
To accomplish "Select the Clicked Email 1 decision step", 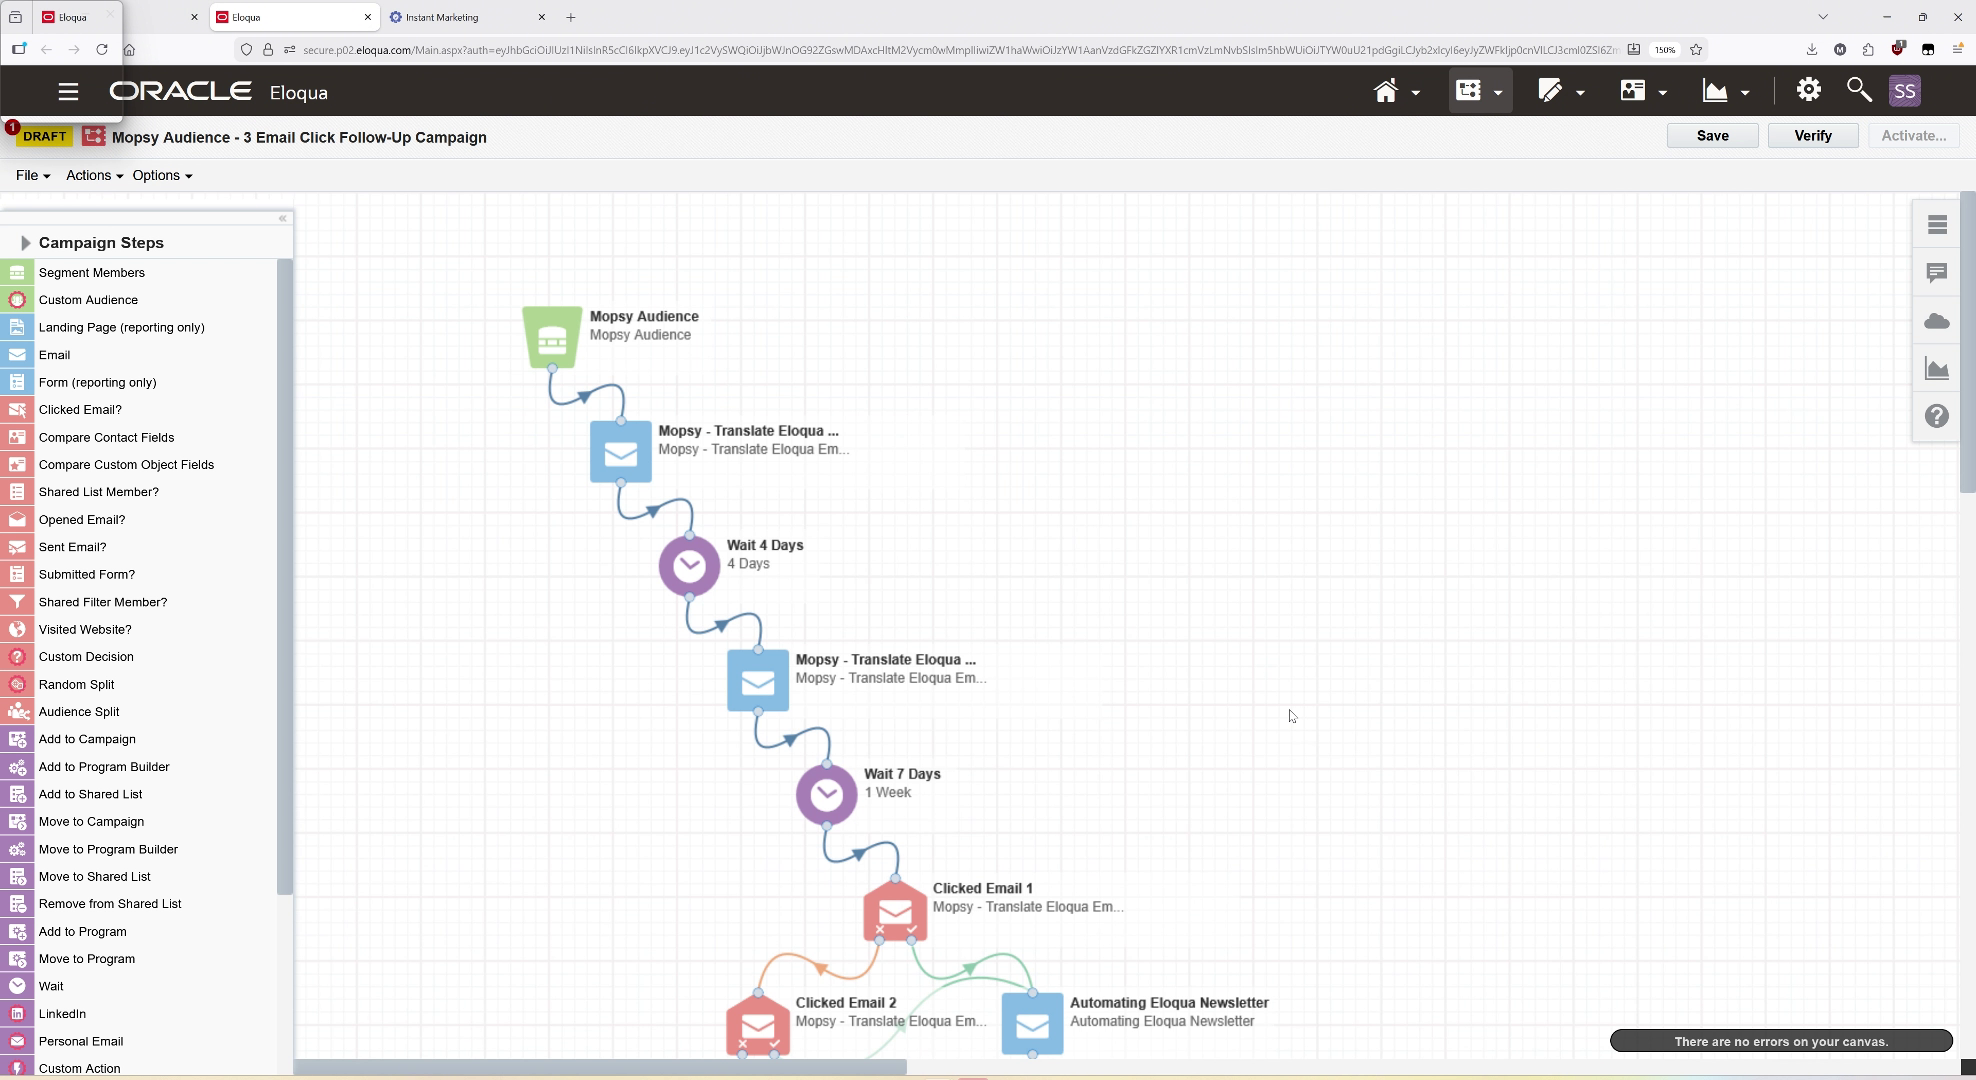I will [895, 910].
